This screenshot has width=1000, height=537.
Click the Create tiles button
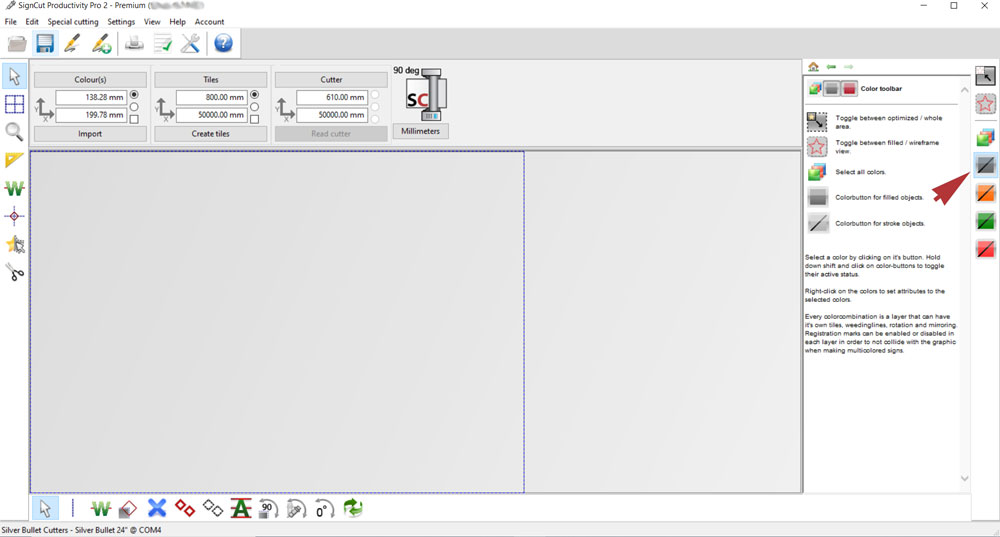click(x=210, y=134)
